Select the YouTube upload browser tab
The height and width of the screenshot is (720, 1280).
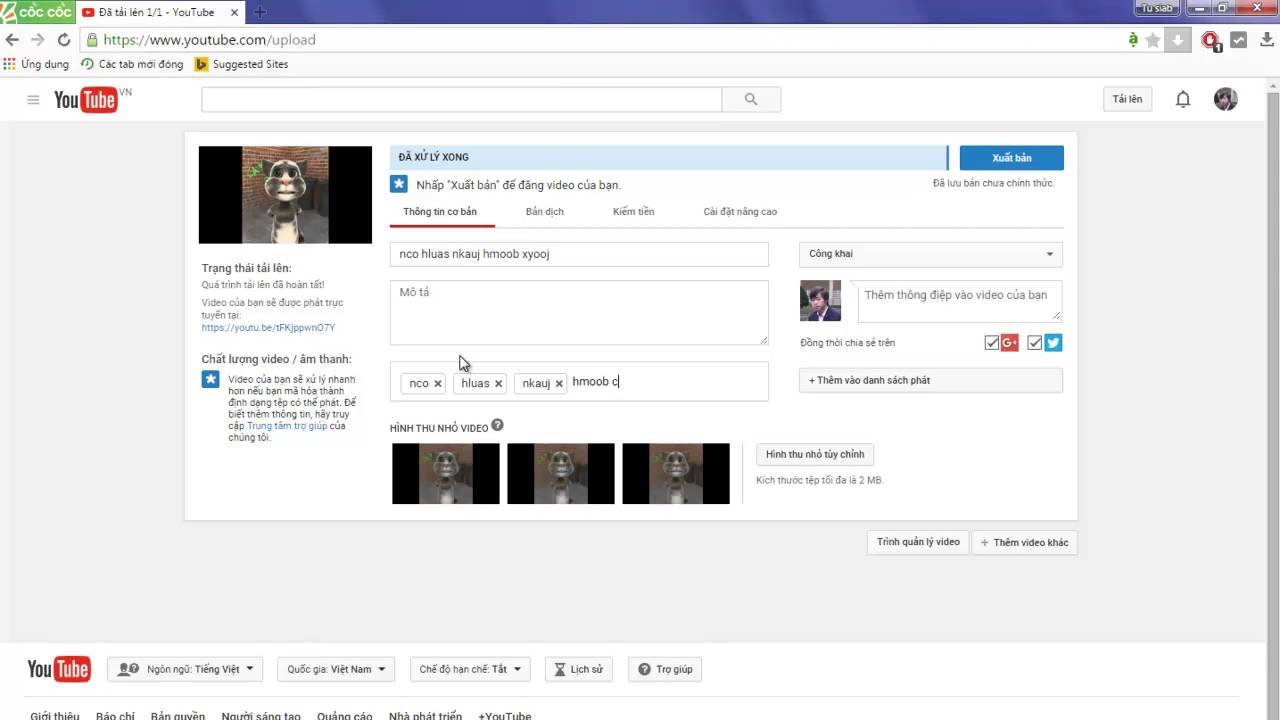click(160, 12)
